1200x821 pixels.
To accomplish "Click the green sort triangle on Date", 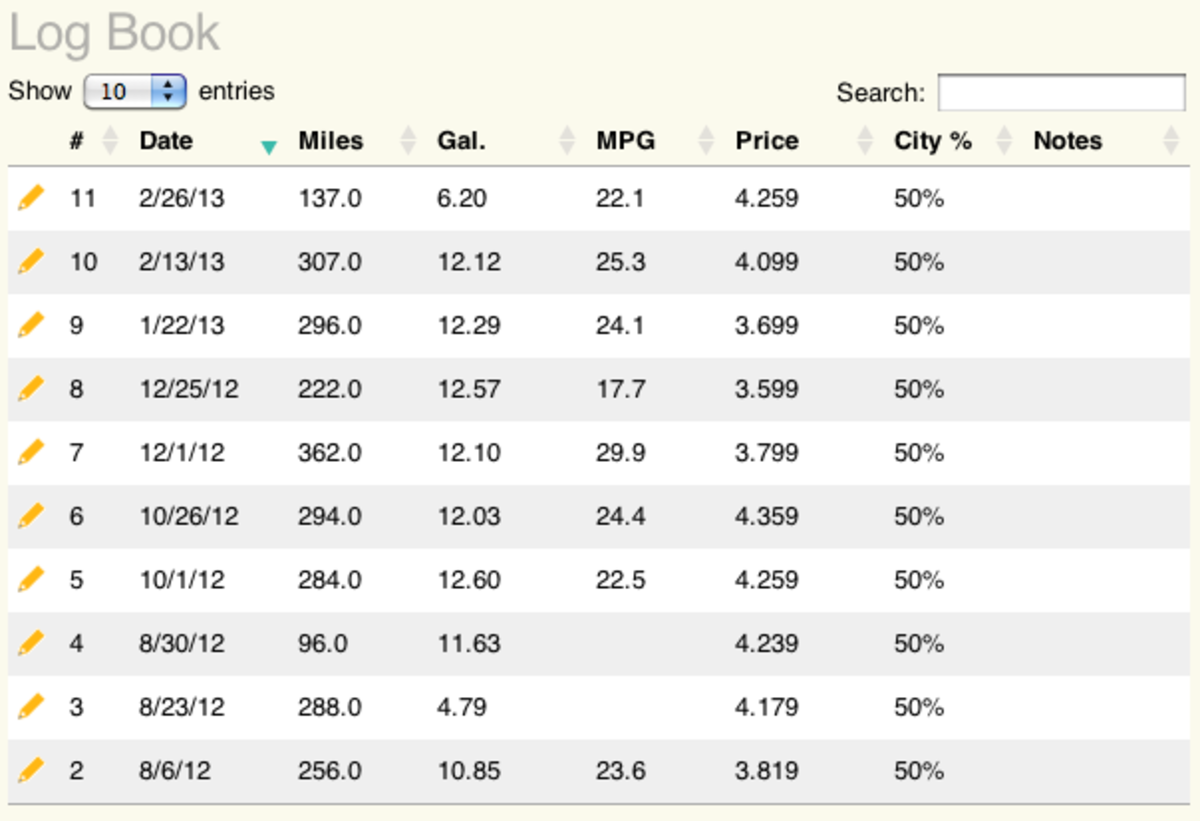I will [x=267, y=146].
